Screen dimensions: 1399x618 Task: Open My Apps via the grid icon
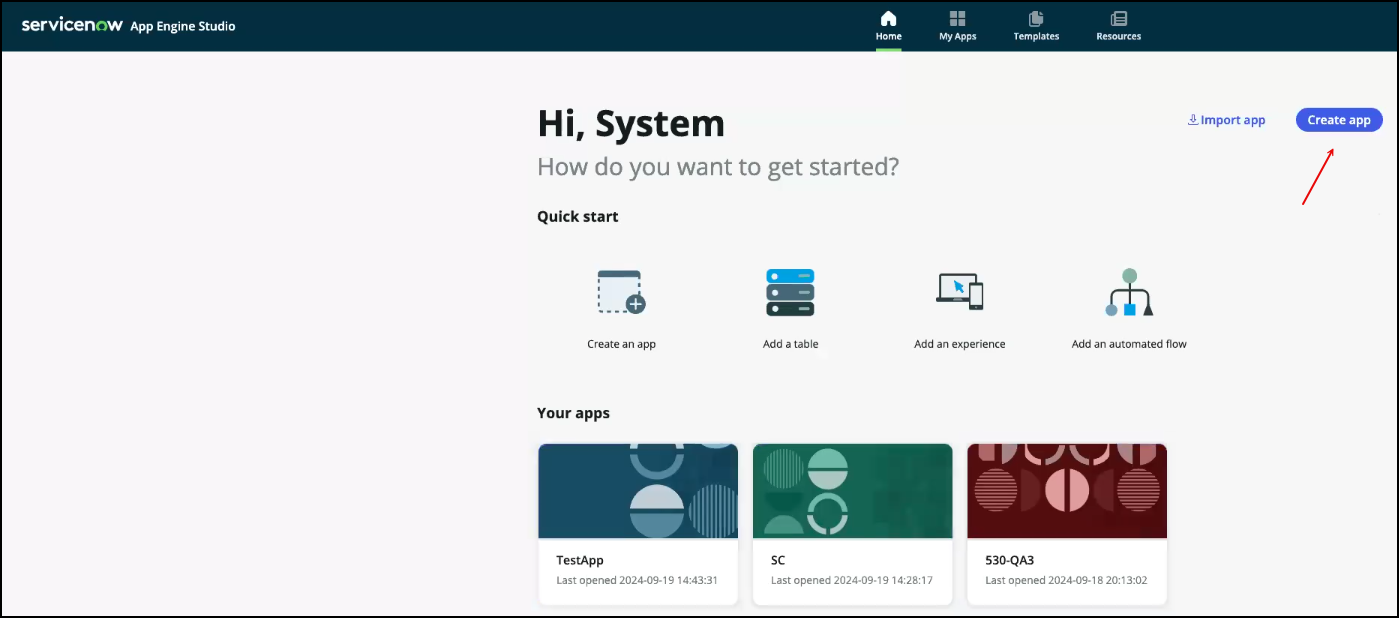point(957,19)
